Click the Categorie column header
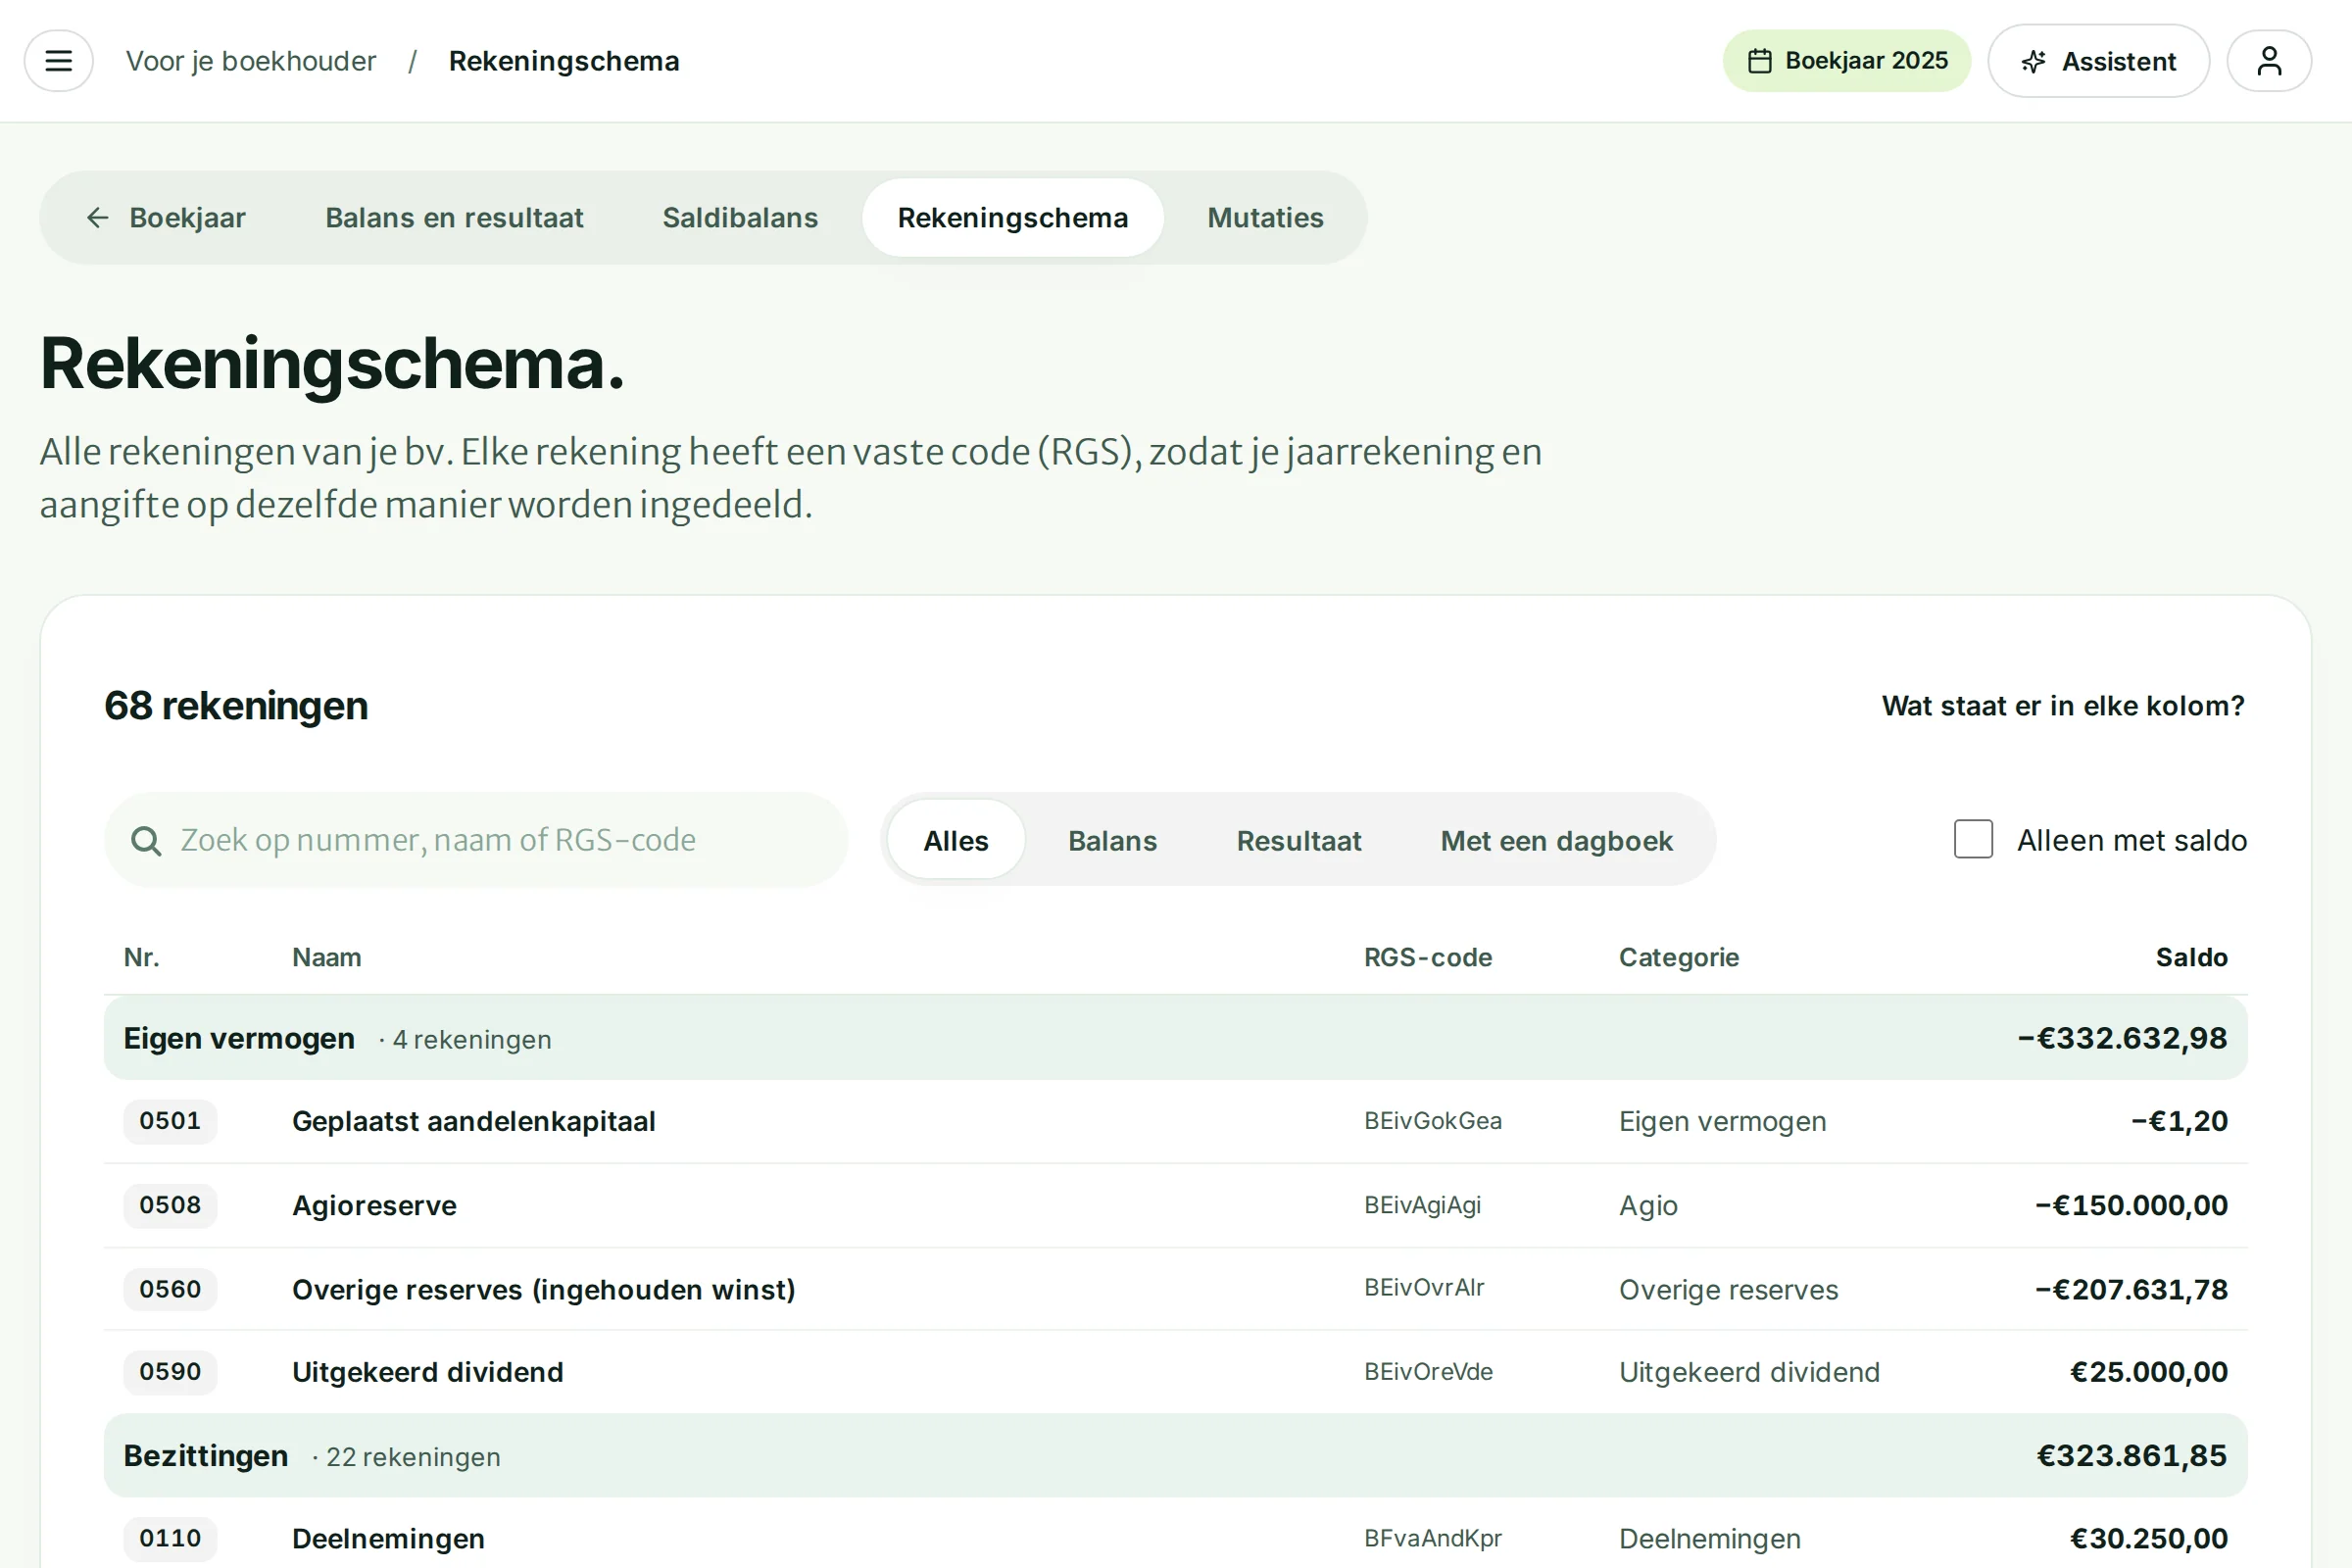The image size is (2352, 1568). [1679, 958]
